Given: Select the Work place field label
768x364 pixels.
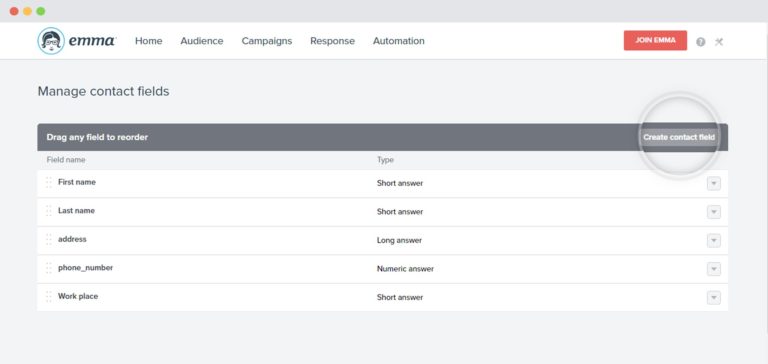Looking at the screenshot, I should (78, 296).
